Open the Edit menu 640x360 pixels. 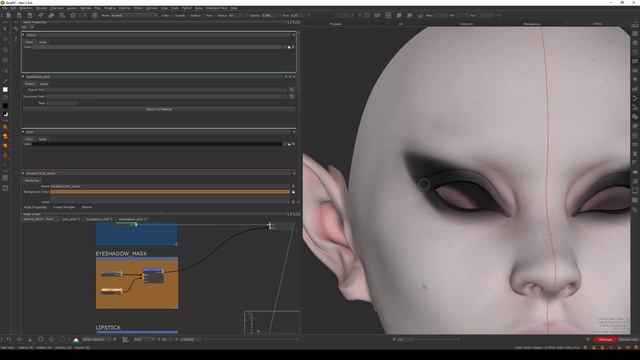point(13,8)
